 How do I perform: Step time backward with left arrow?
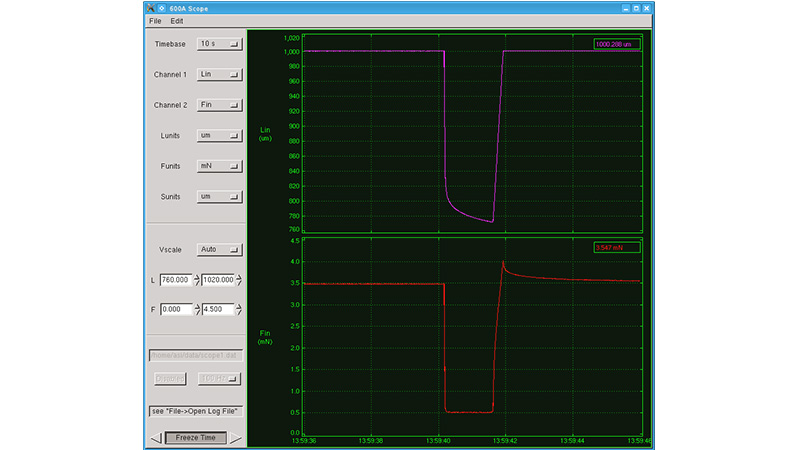pyautogui.click(x=156, y=438)
